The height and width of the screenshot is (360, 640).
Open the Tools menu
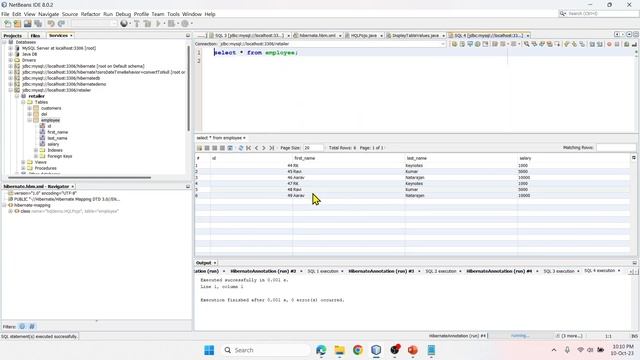[x=173, y=14]
